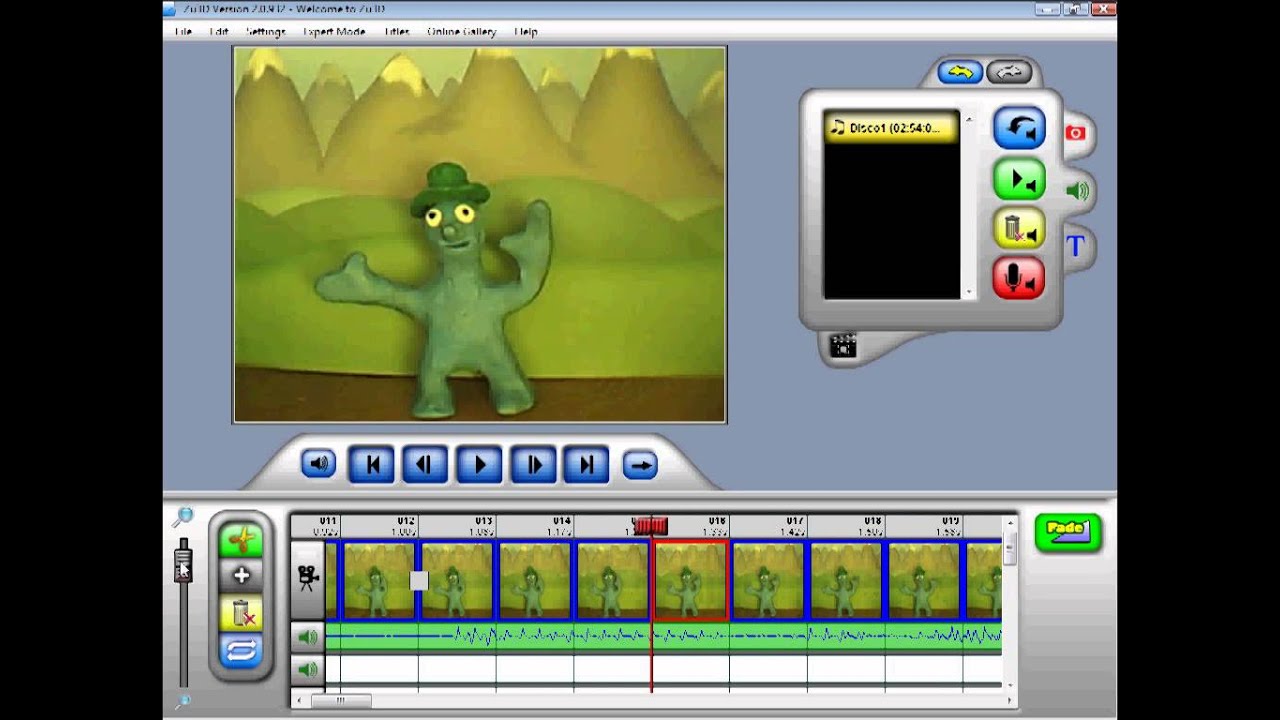This screenshot has height=720, width=1280.
Task: Open the blue T titles tab
Action: pos(1076,245)
